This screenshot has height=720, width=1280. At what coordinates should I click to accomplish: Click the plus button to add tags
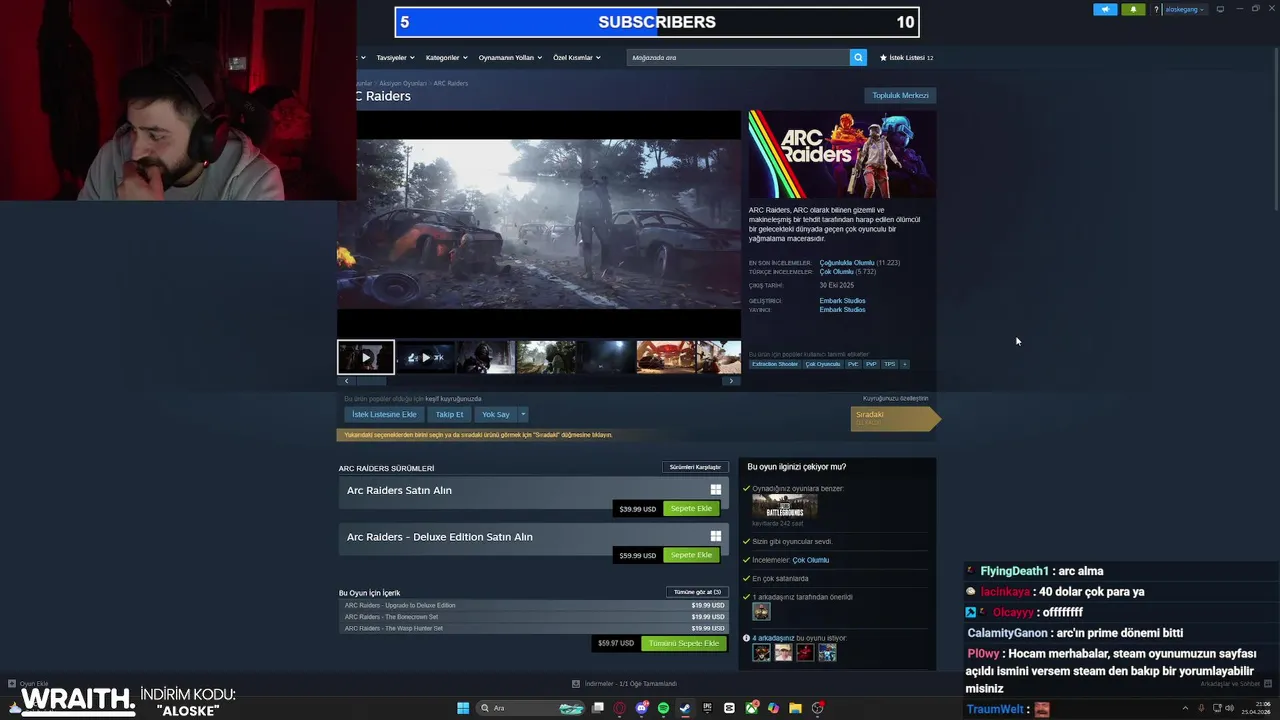point(905,364)
